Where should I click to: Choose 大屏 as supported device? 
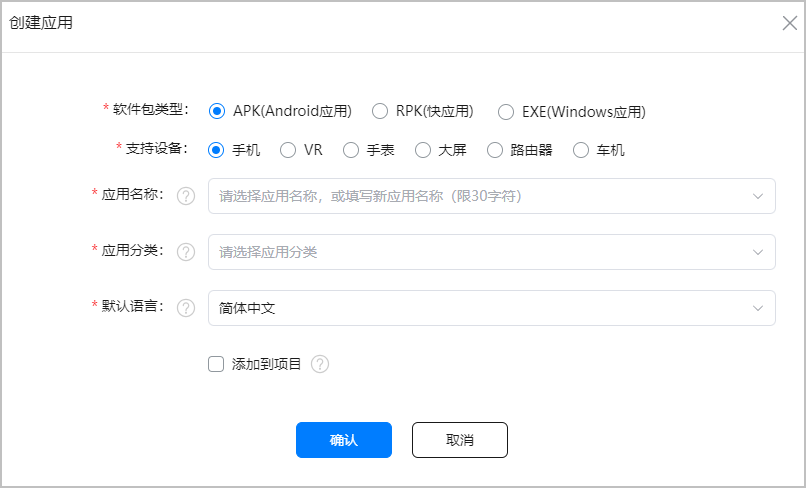[x=422, y=150]
